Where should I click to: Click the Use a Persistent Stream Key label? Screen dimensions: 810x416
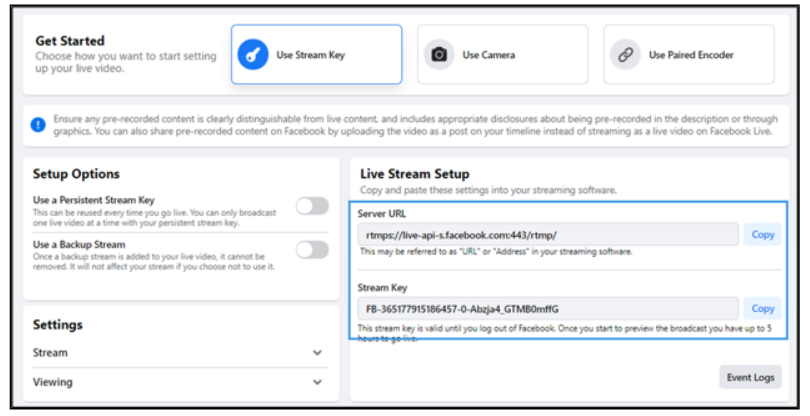(94, 200)
